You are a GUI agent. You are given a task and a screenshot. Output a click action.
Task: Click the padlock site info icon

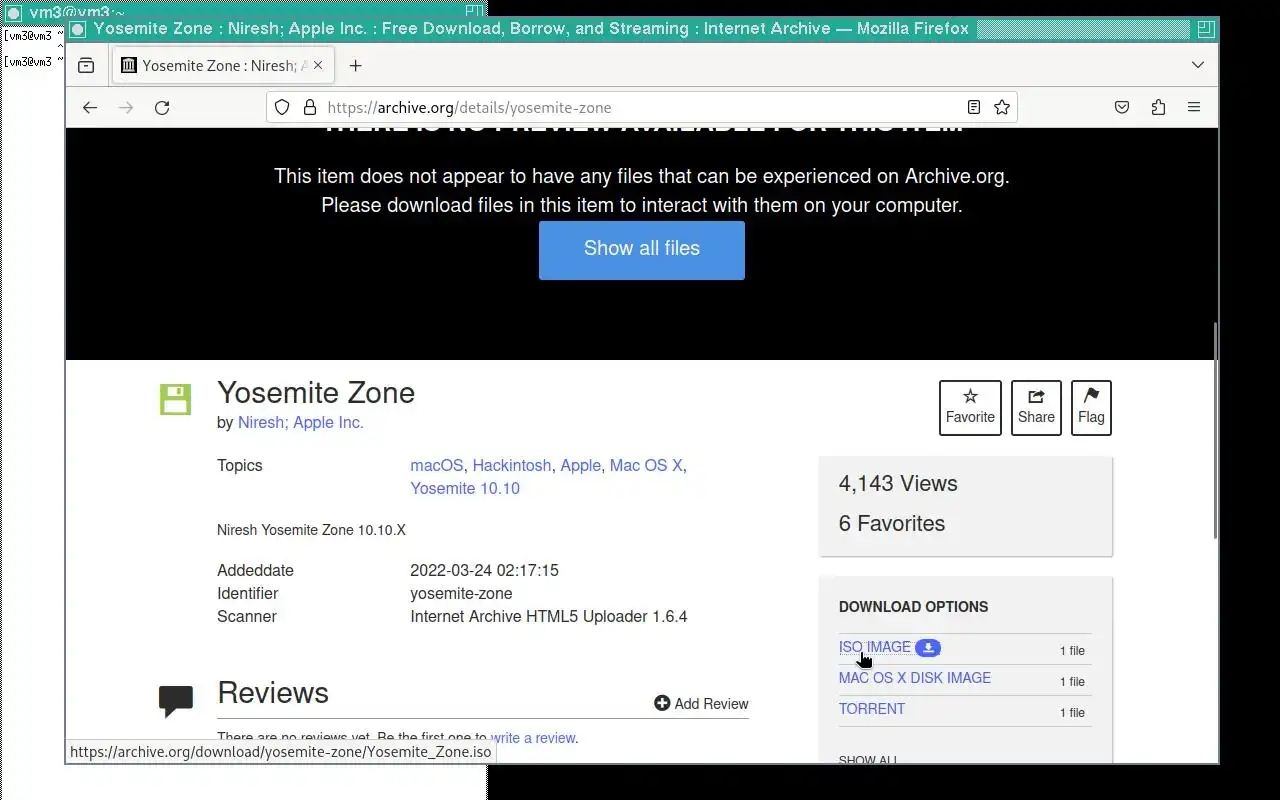[309, 107]
